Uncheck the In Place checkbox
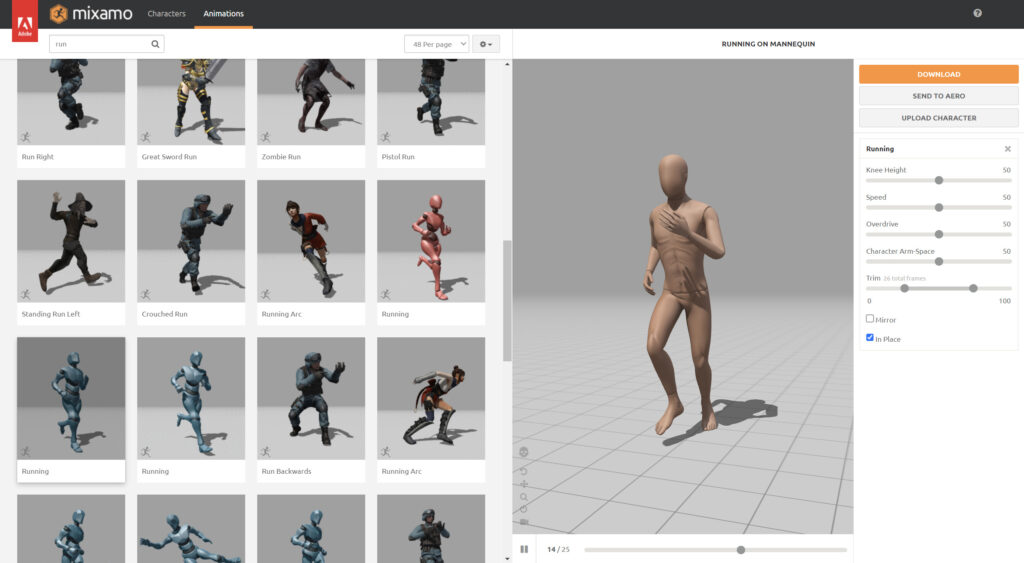 coord(870,338)
